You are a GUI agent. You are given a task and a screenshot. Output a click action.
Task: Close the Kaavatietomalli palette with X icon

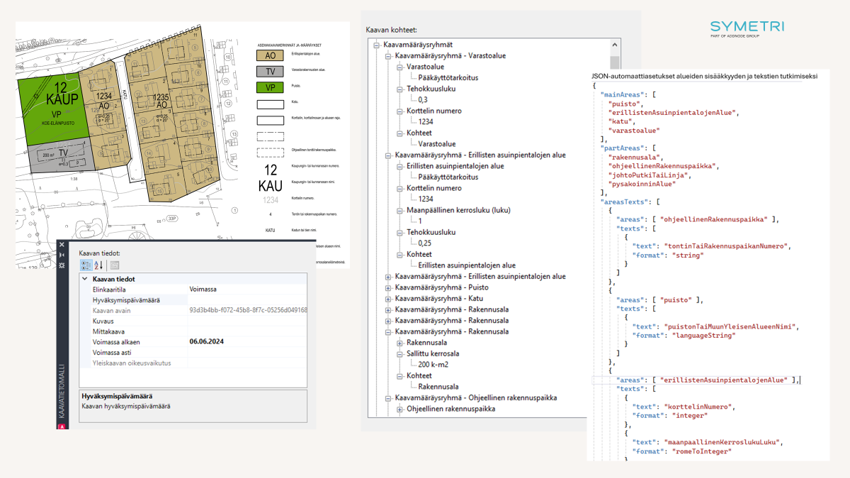click(62, 245)
